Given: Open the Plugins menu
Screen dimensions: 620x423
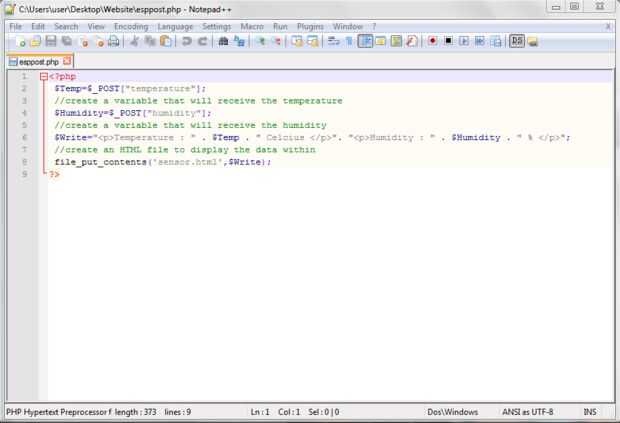Looking at the screenshot, I should pos(310,26).
